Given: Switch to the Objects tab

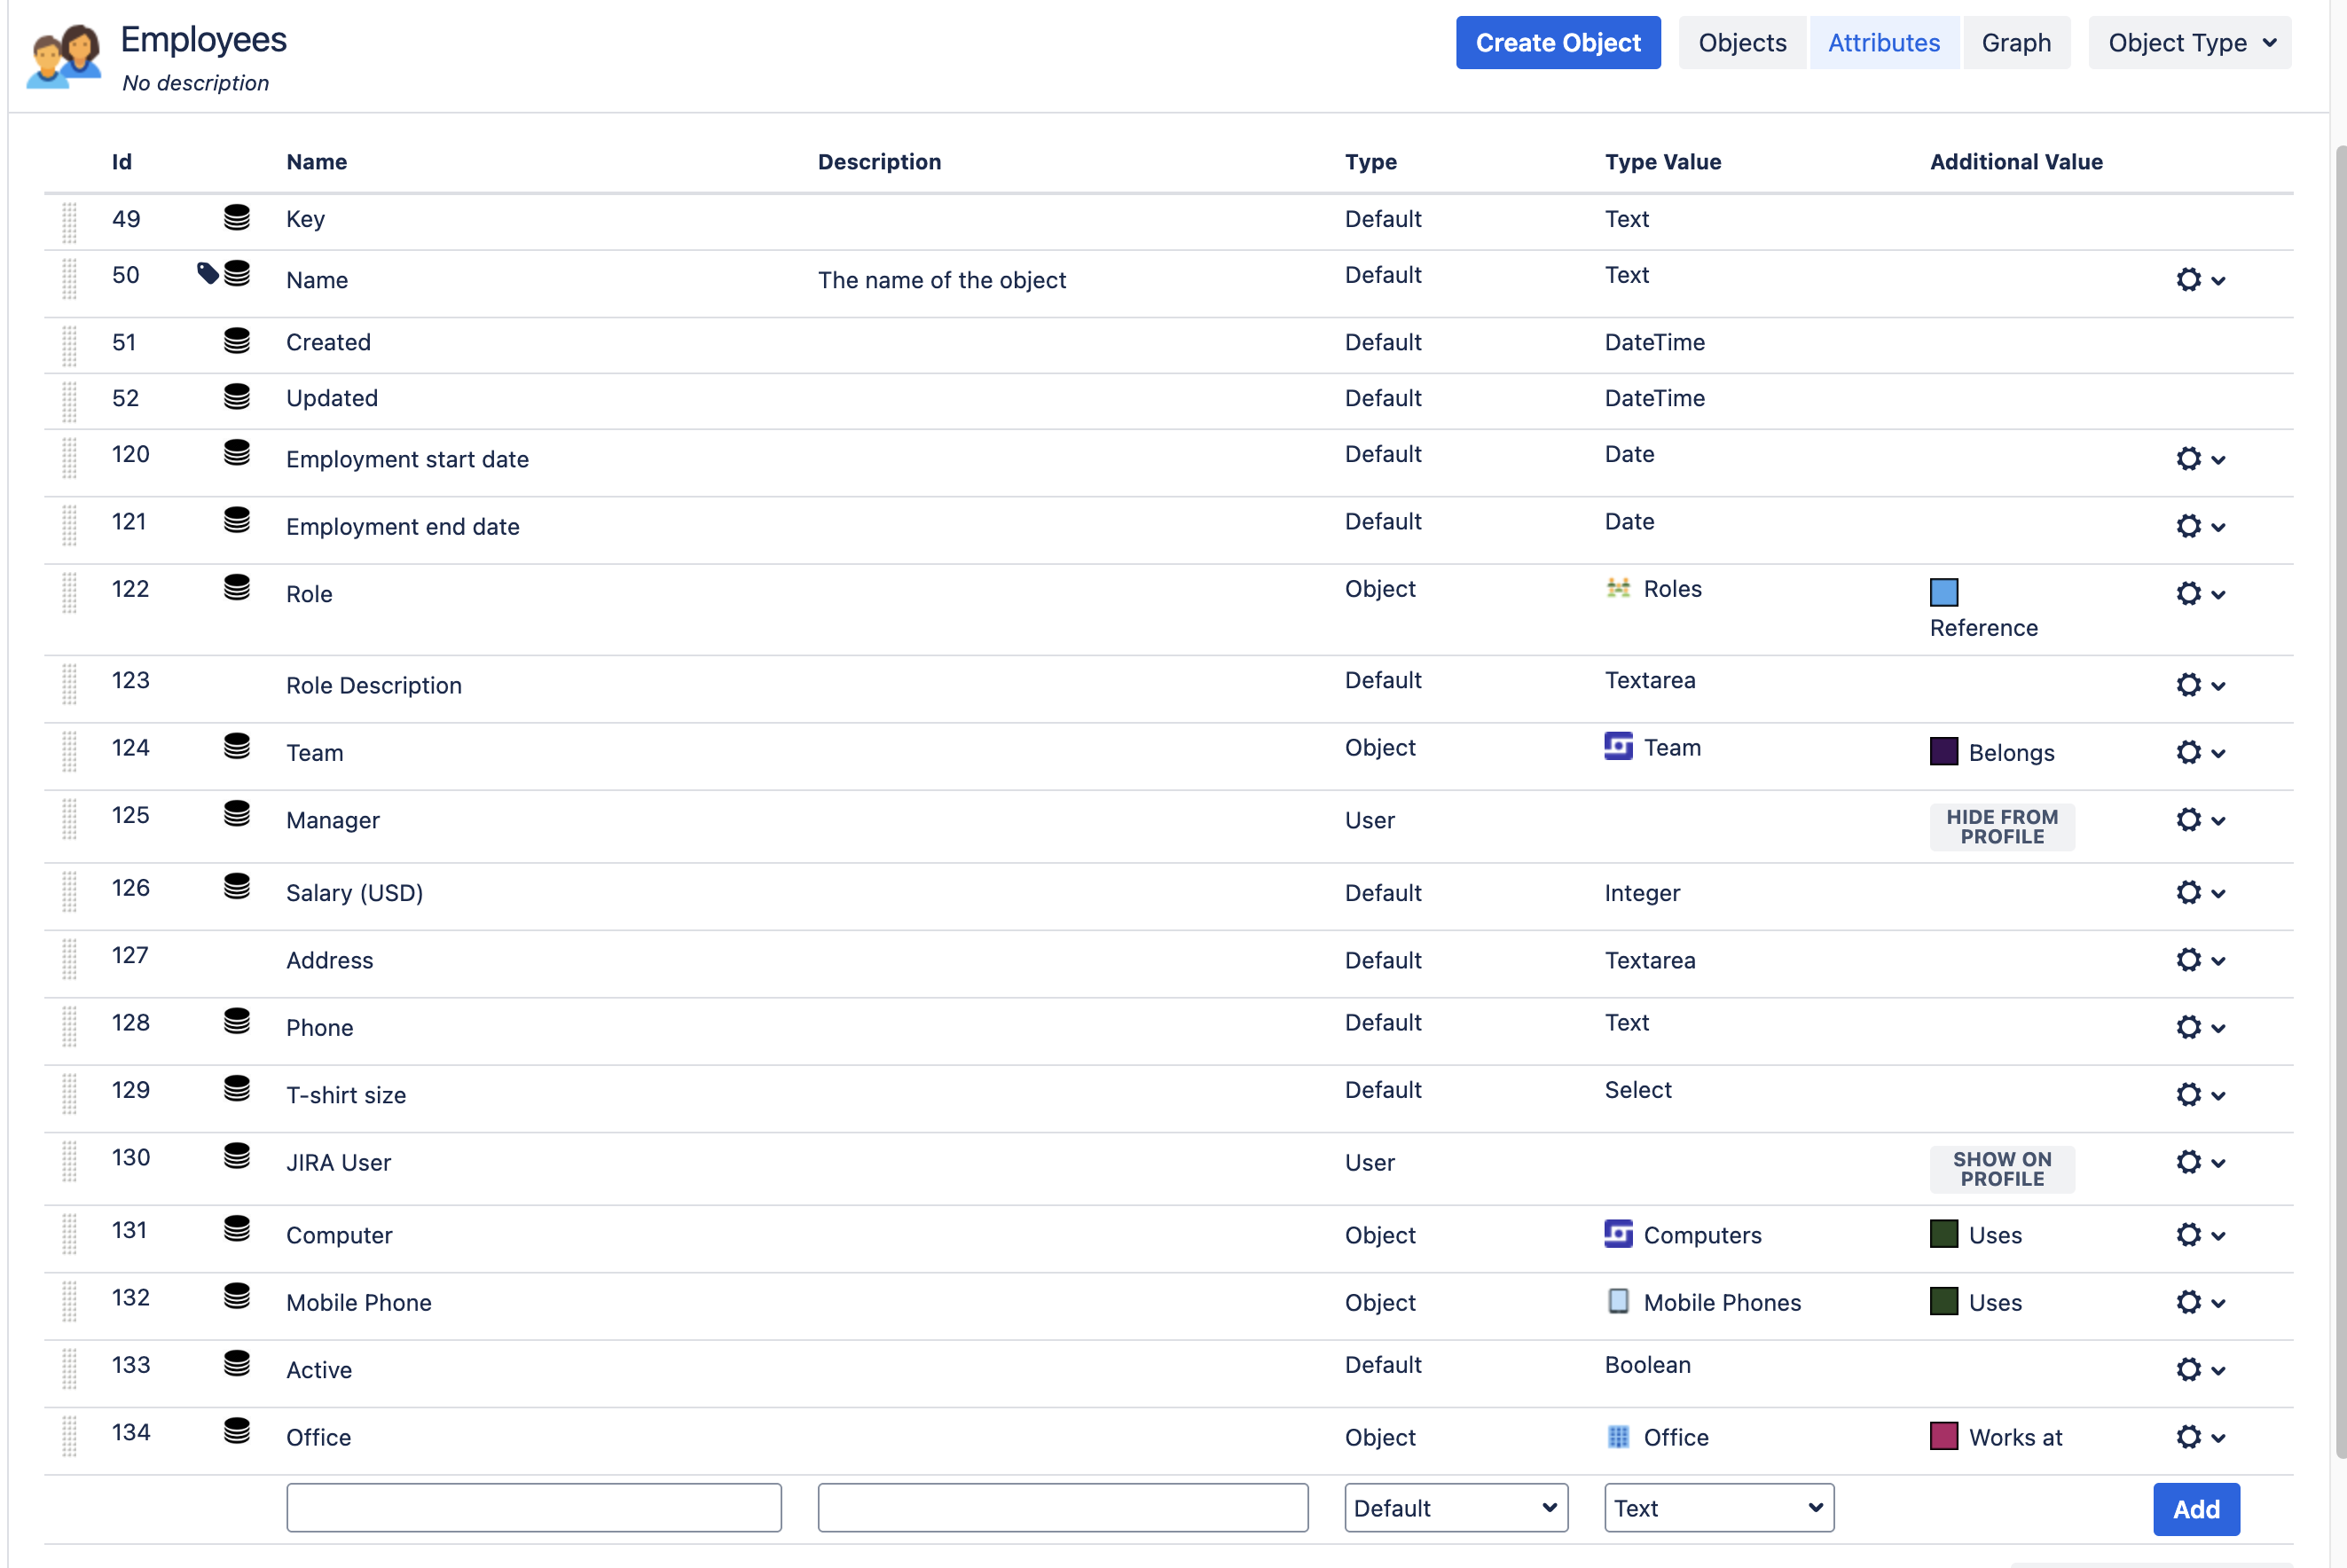Looking at the screenshot, I should (1741, 43).
